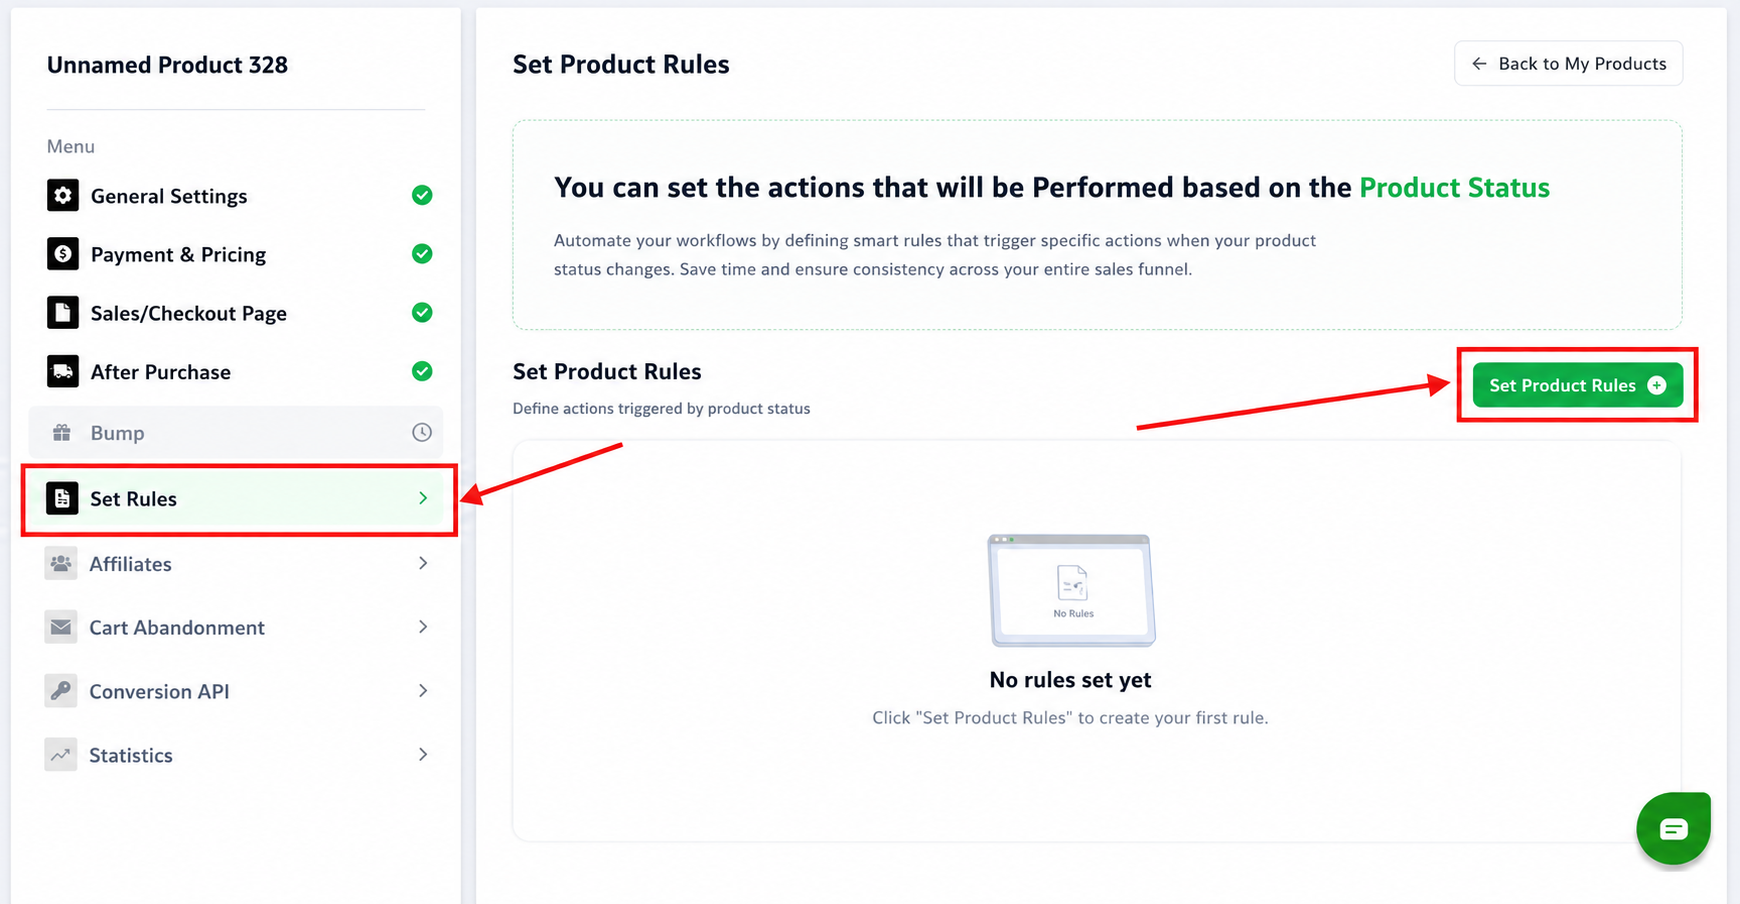1740x904 pixels.
Task: Click the green checkmark beside After Purchase
Action: coord(422,371)
